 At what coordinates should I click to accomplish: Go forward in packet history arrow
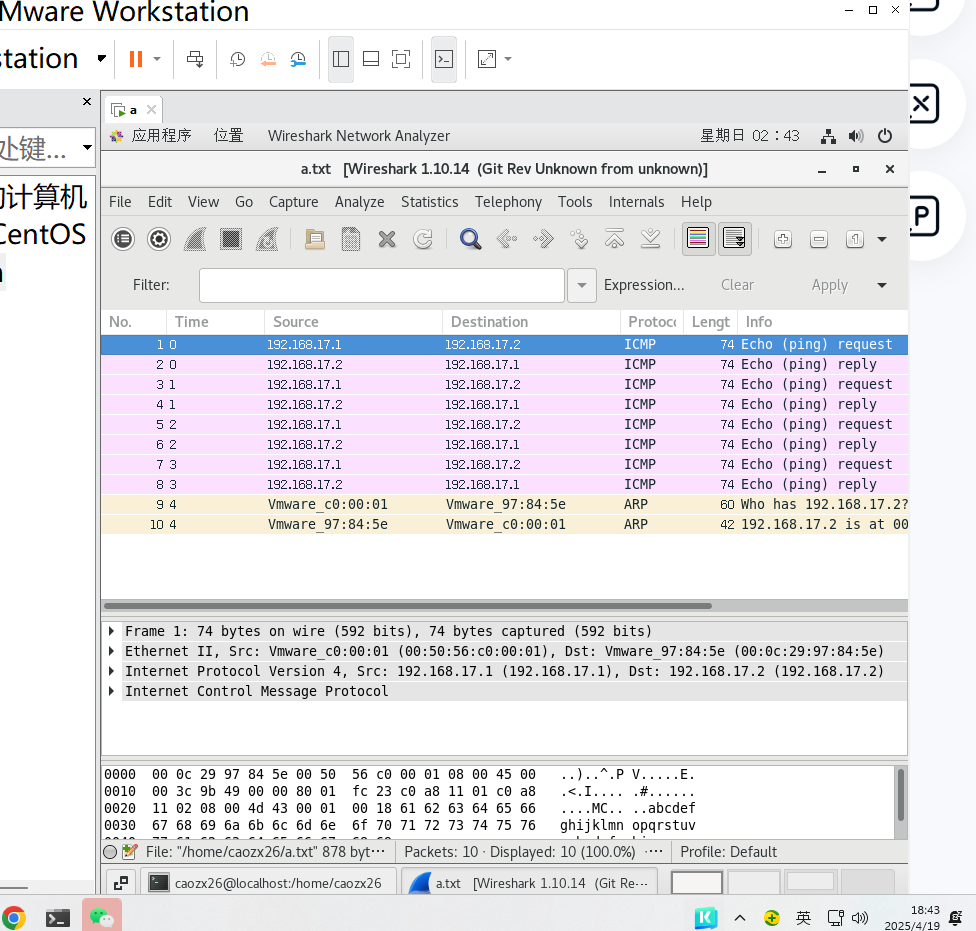[543, 239]
